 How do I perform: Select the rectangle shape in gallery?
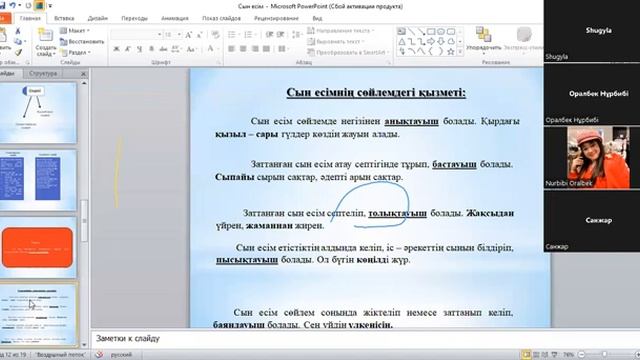click(x=431, y=31)
